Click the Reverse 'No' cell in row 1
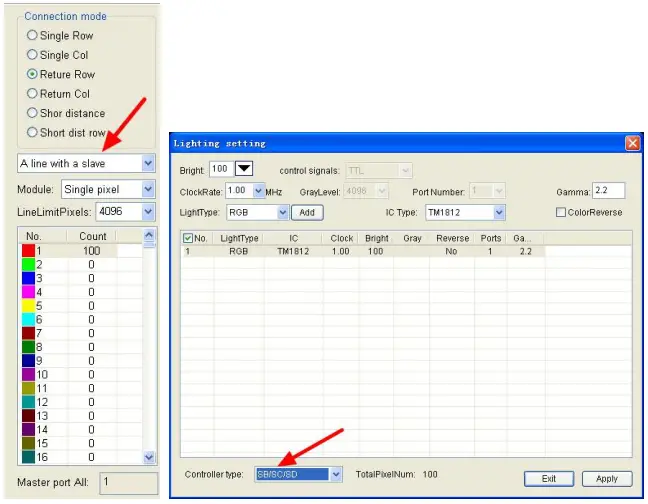The image size is (648, 504). pos(451,251)
